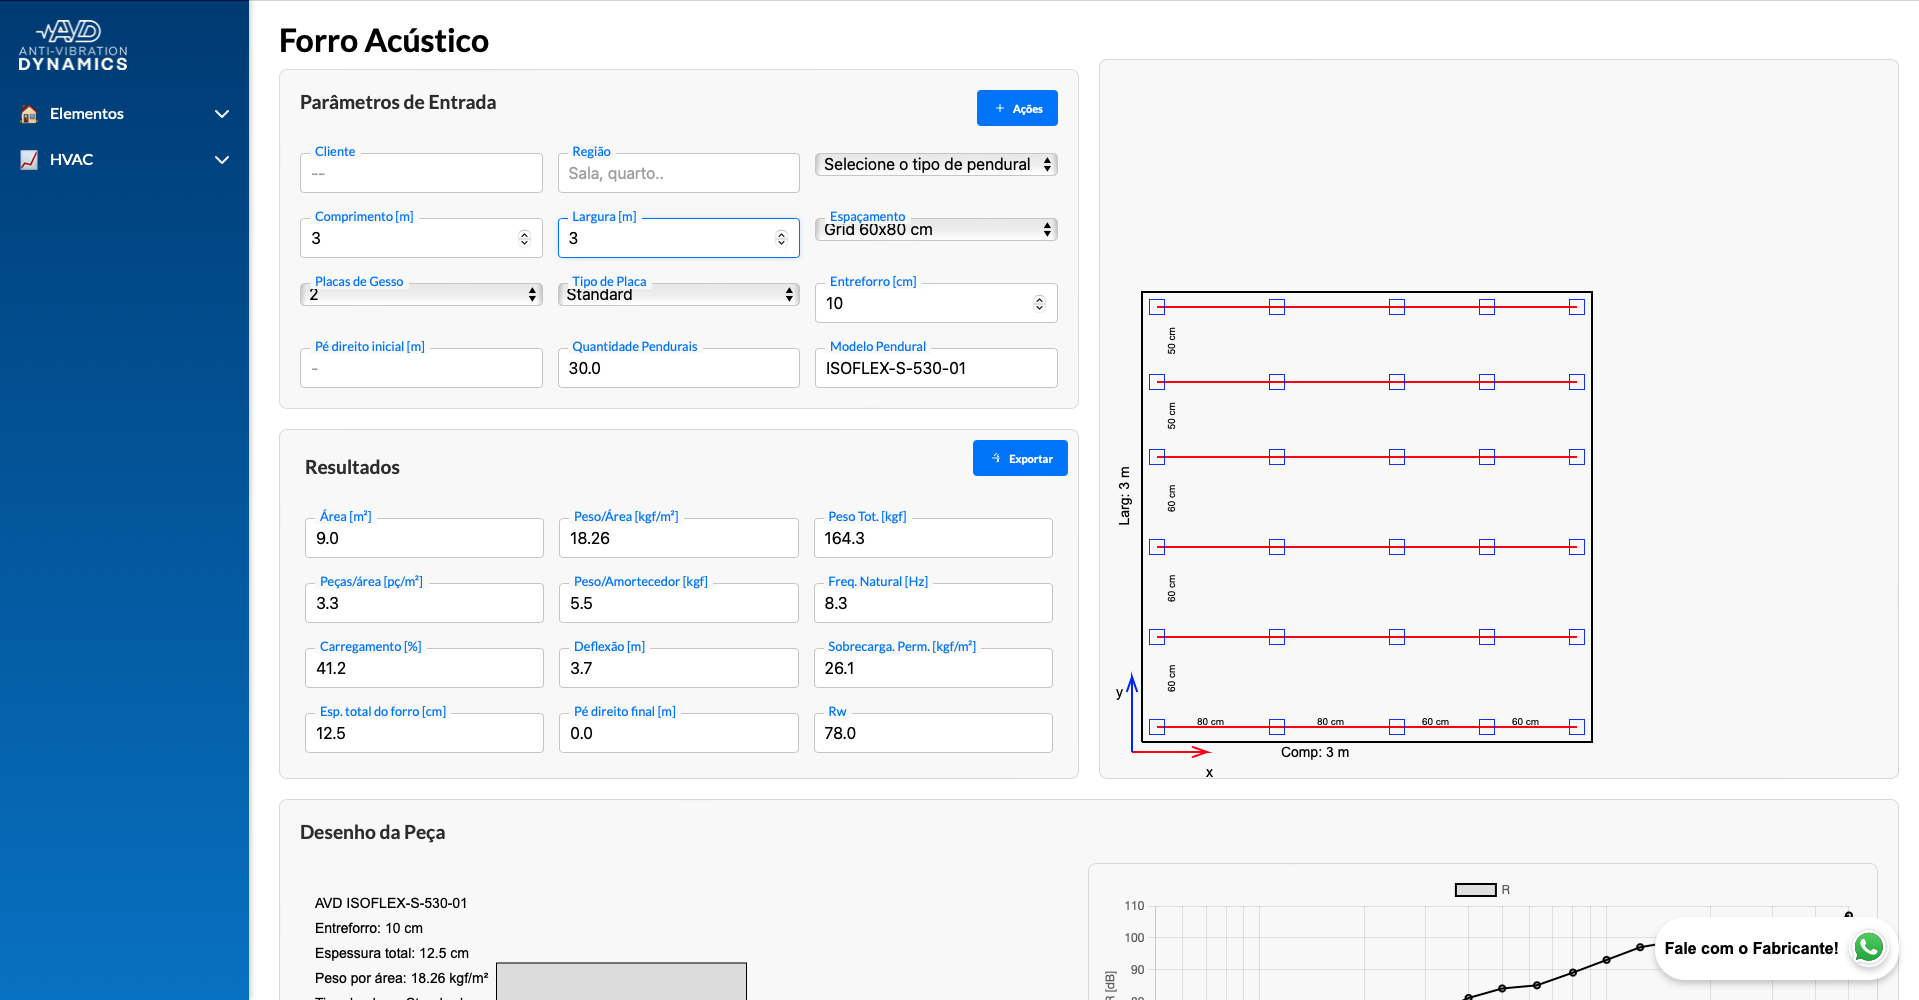
Task: Click the Comp: 3 m diagram label
Action: (1315, 752)
